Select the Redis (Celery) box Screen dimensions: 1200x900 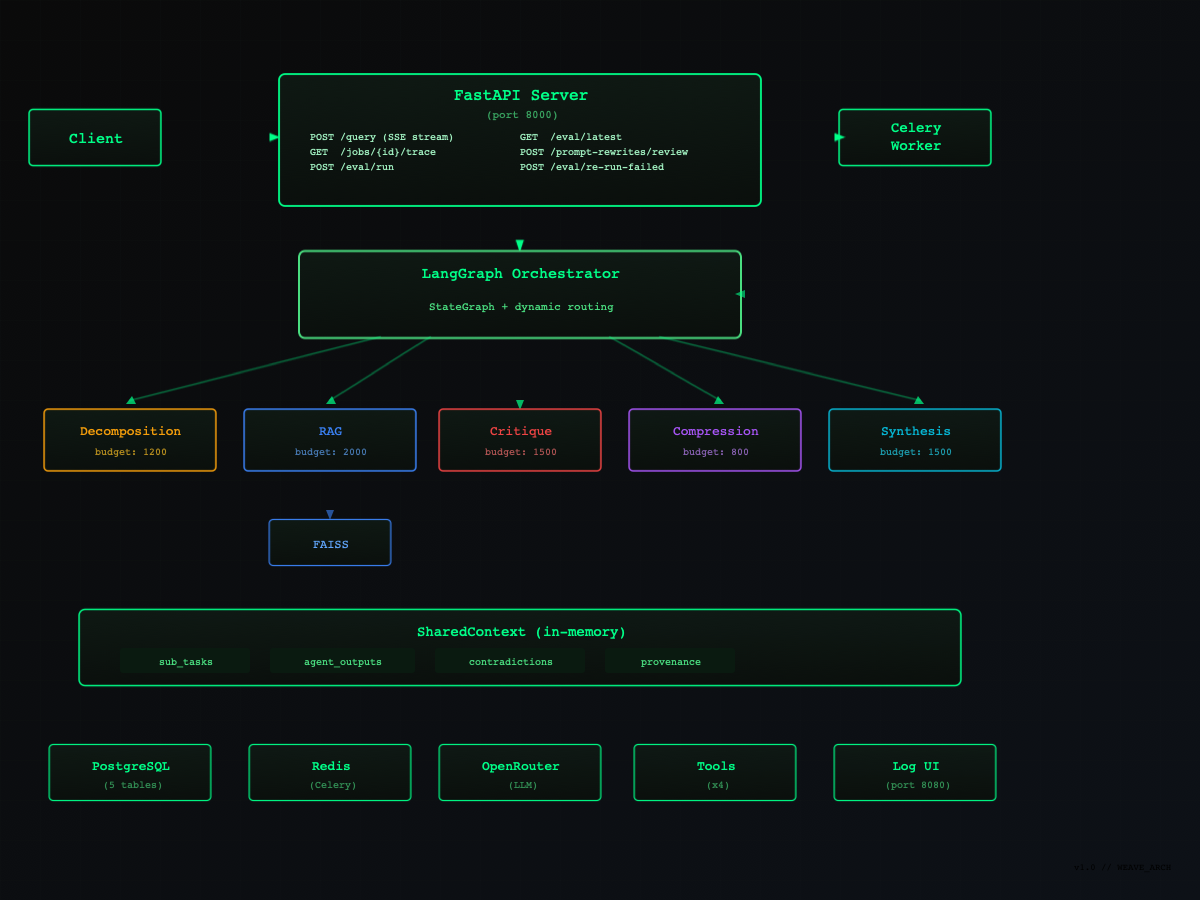point(330,773)
